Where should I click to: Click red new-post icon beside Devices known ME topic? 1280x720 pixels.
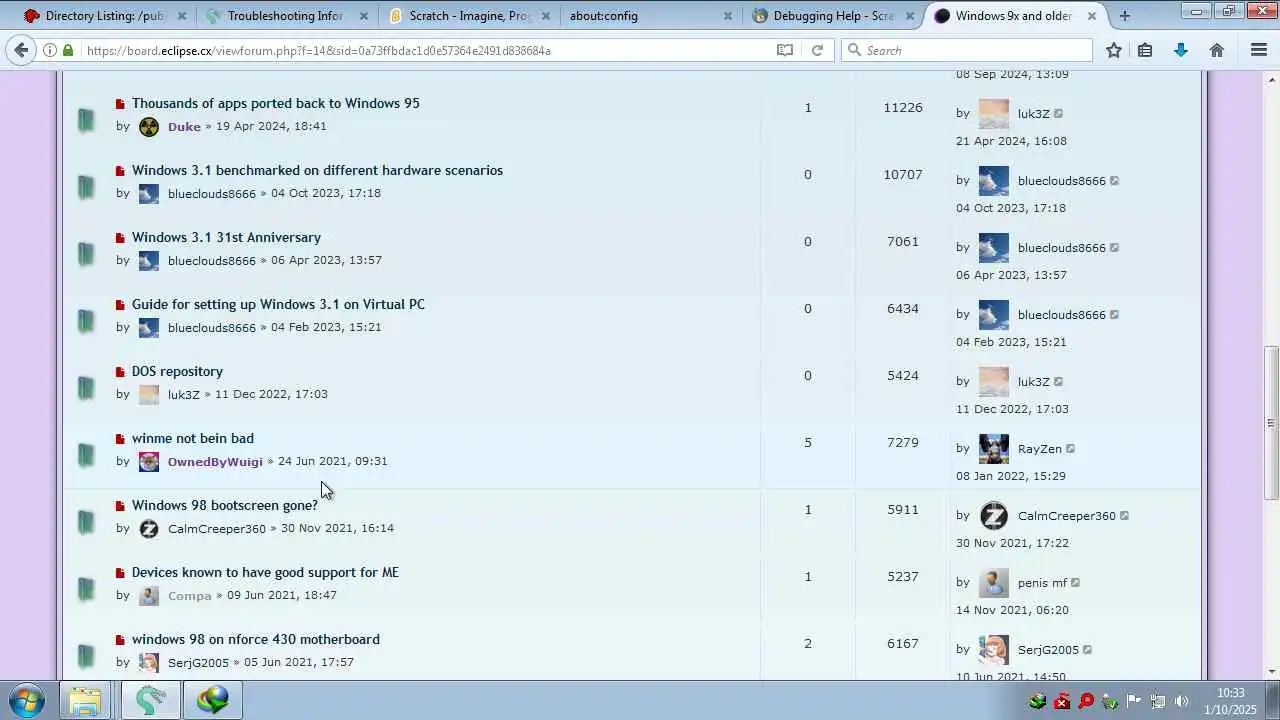(x=120, y=573)
